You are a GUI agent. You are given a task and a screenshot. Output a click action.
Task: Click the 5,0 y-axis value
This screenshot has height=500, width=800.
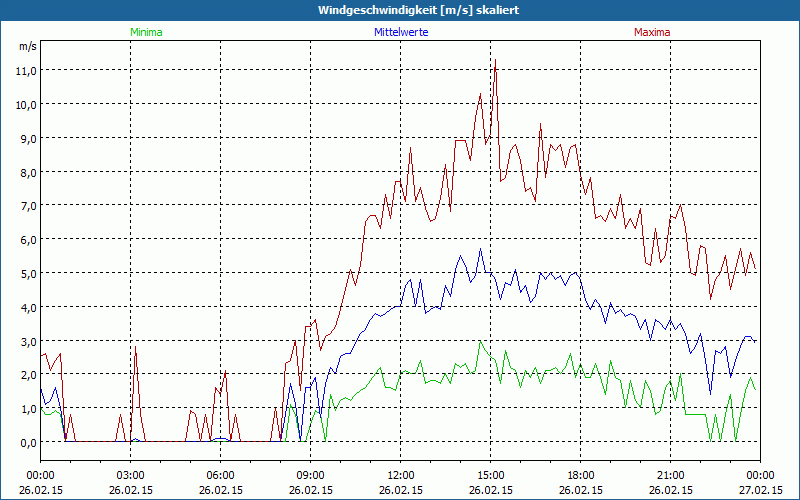point(25,273)
